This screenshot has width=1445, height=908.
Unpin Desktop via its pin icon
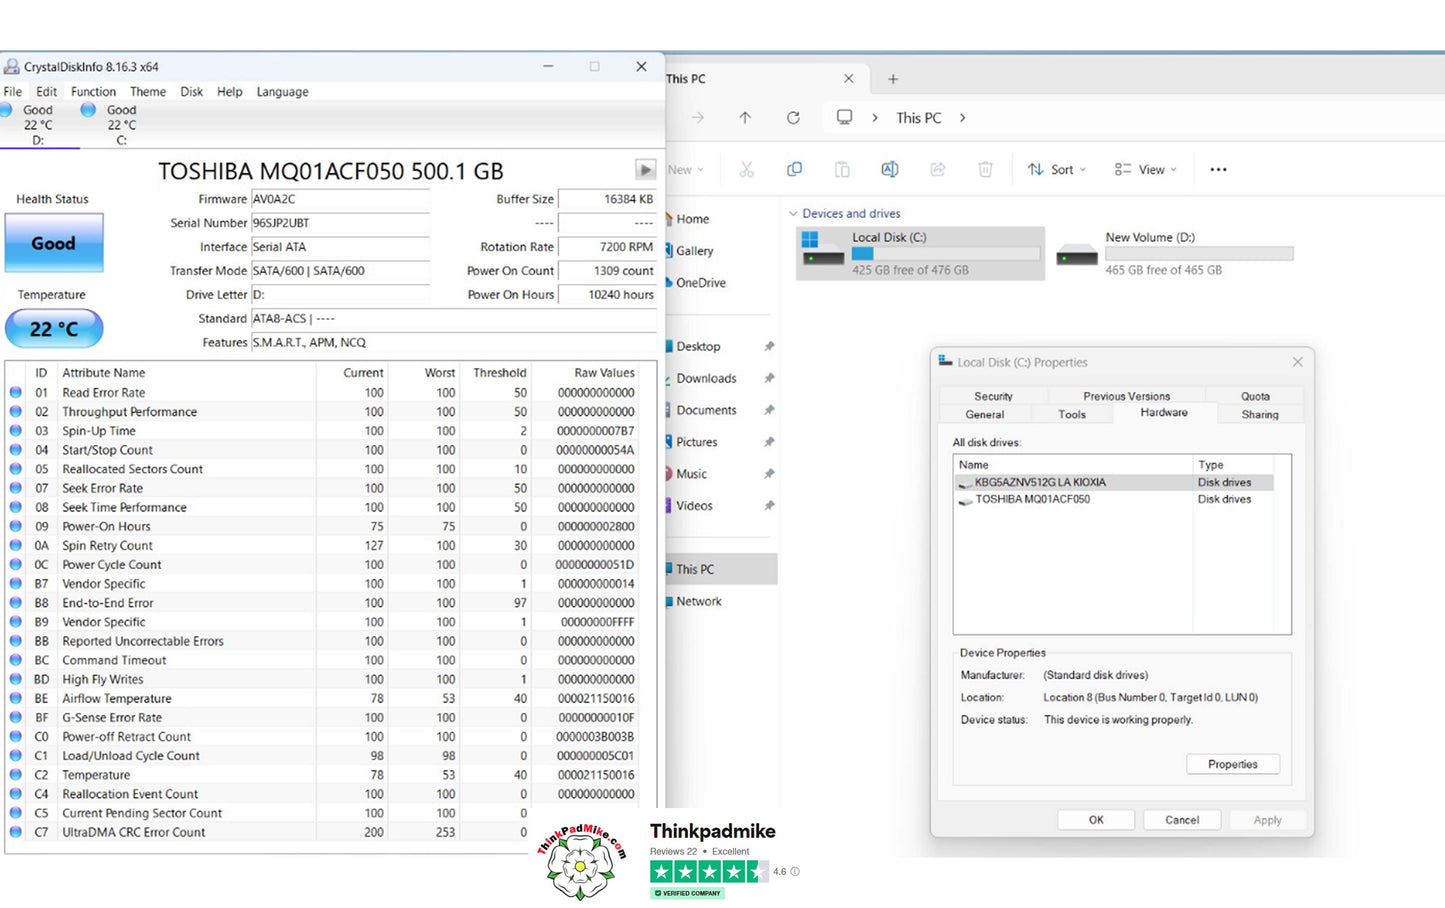tap(769, 347)
